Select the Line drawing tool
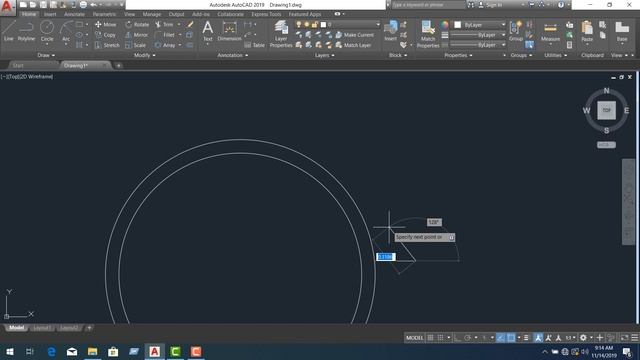Image resolution: width=640 pixels, height=360 pixels. point(9,31)
